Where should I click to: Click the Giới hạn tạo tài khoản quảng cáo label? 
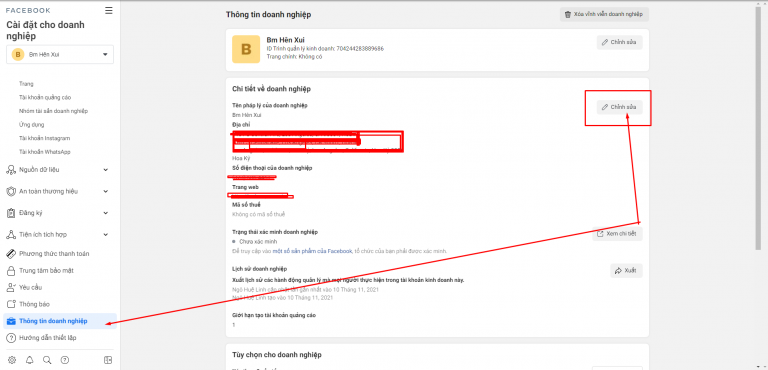pyautogui.click(x=274, y=315)
